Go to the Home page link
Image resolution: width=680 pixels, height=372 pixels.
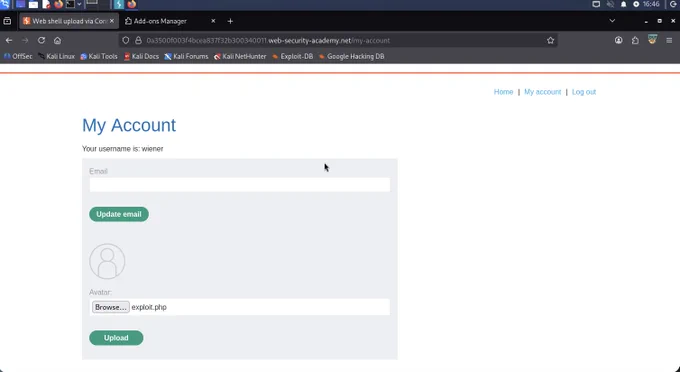tap(503, 92)
